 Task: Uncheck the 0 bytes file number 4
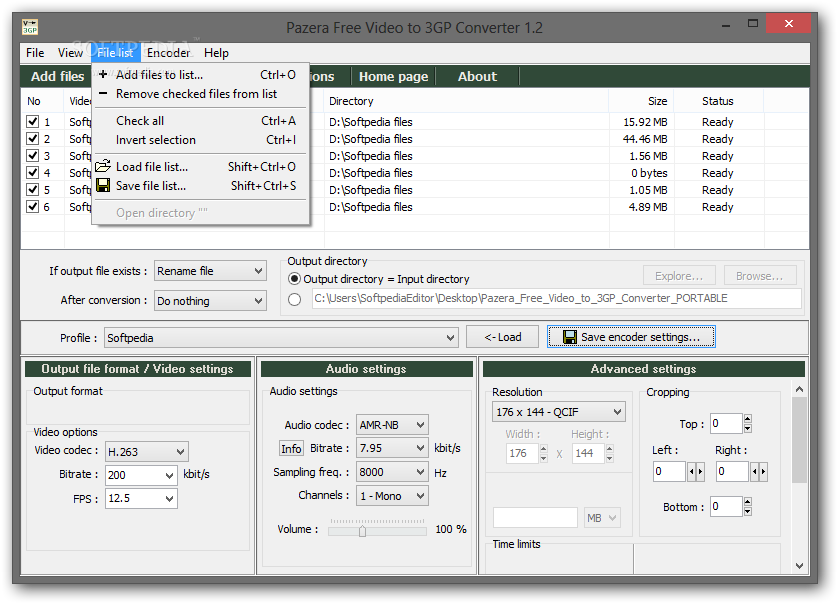click(33, 173)
